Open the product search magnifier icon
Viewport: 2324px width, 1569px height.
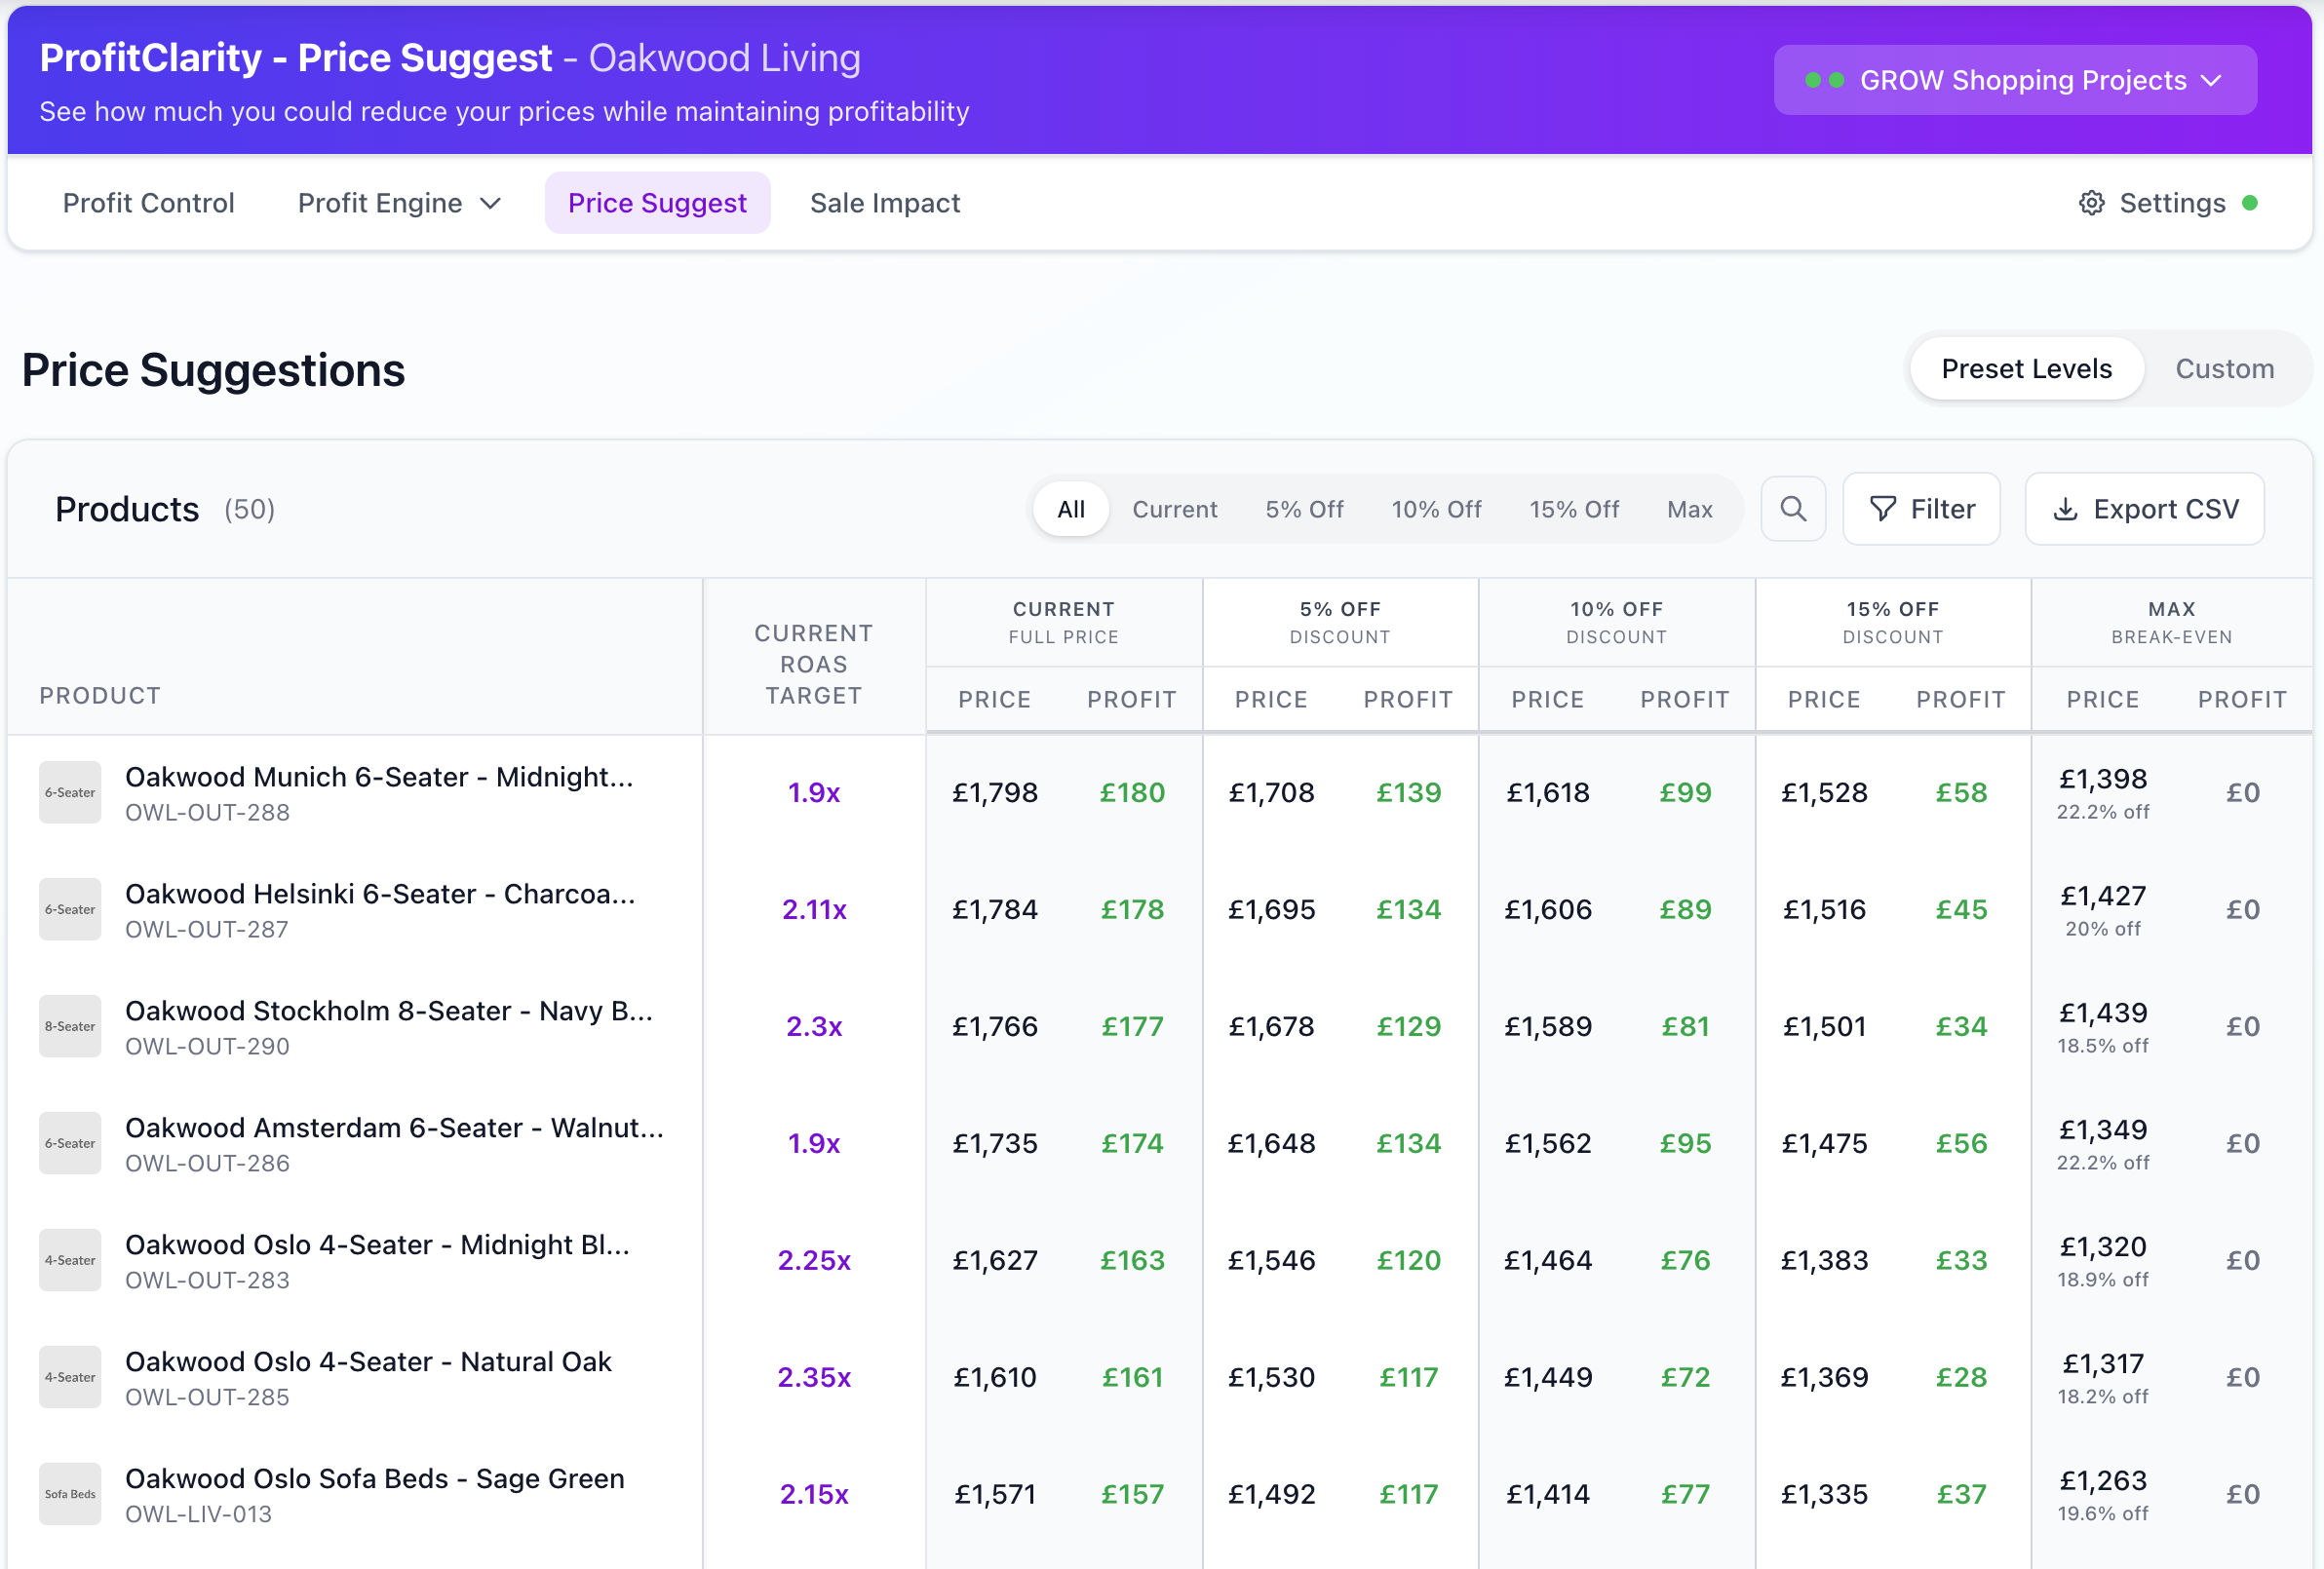click(x=1793, y=509)
